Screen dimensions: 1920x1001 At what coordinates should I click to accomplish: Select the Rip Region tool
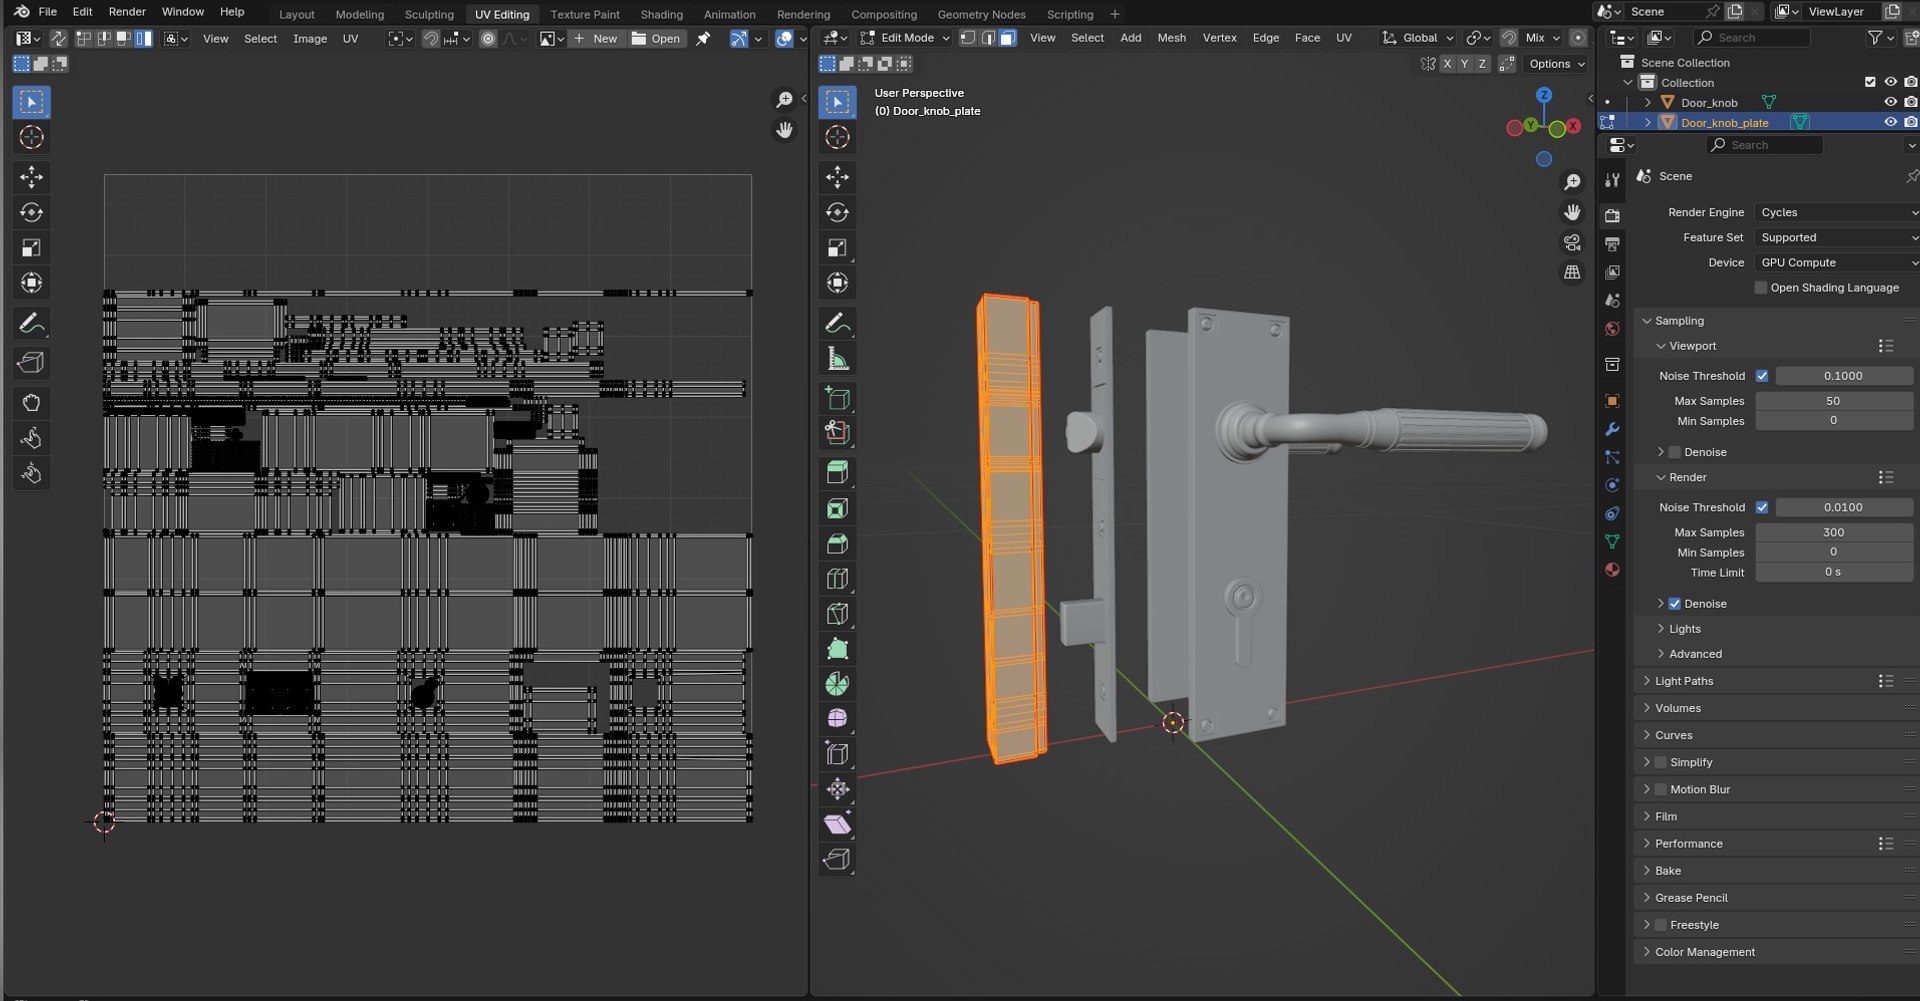[838, 859]
